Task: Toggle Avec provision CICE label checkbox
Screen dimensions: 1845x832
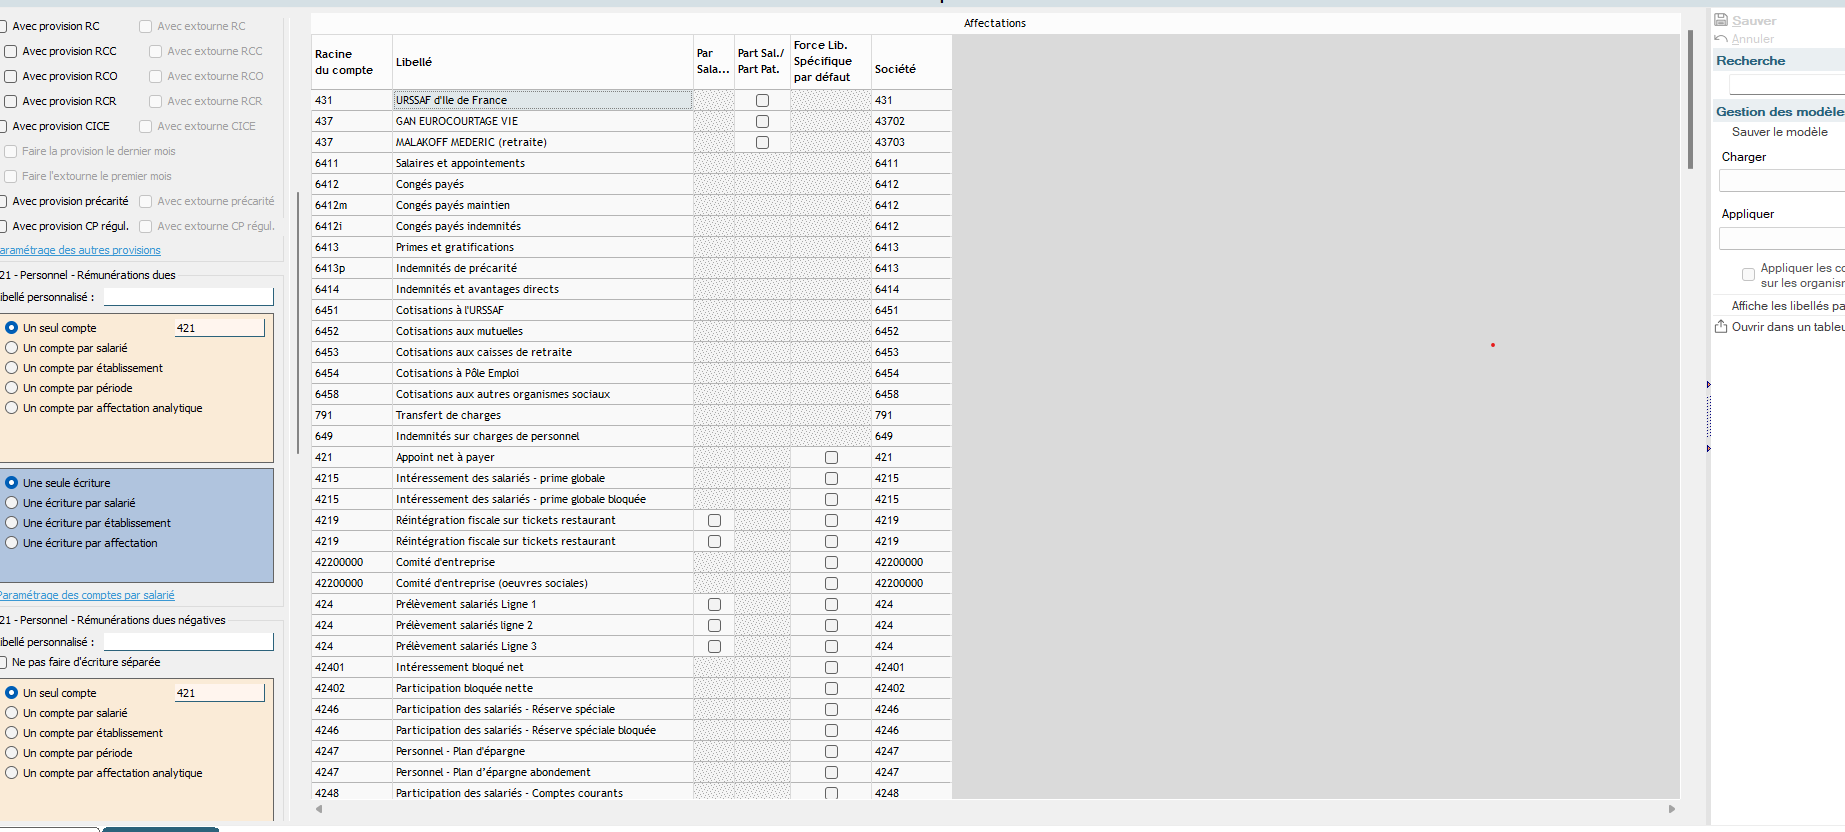Action: tap(3, 126)
